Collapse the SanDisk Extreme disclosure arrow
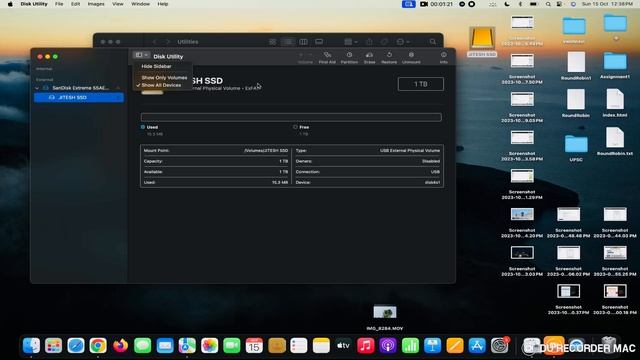Viewport: 640px width, 360px height. point(37,88)
